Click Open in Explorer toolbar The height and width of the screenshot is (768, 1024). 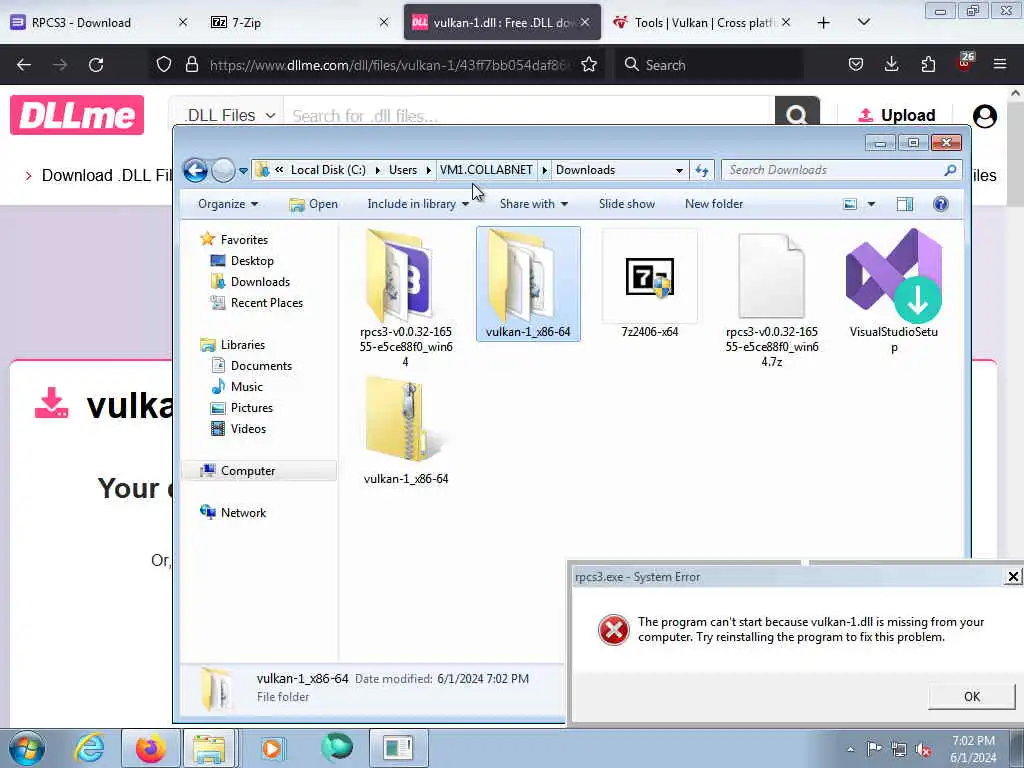(313, 204)
